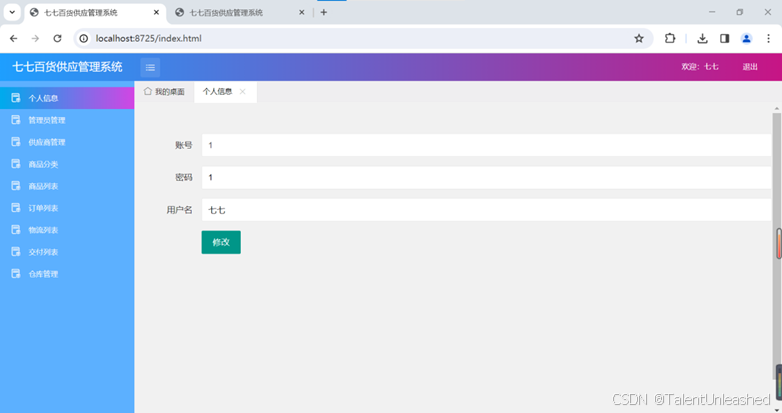The image size is (782, 413).
Task: Switch to the 我的桌面 tab
Action: pos(164,91)
